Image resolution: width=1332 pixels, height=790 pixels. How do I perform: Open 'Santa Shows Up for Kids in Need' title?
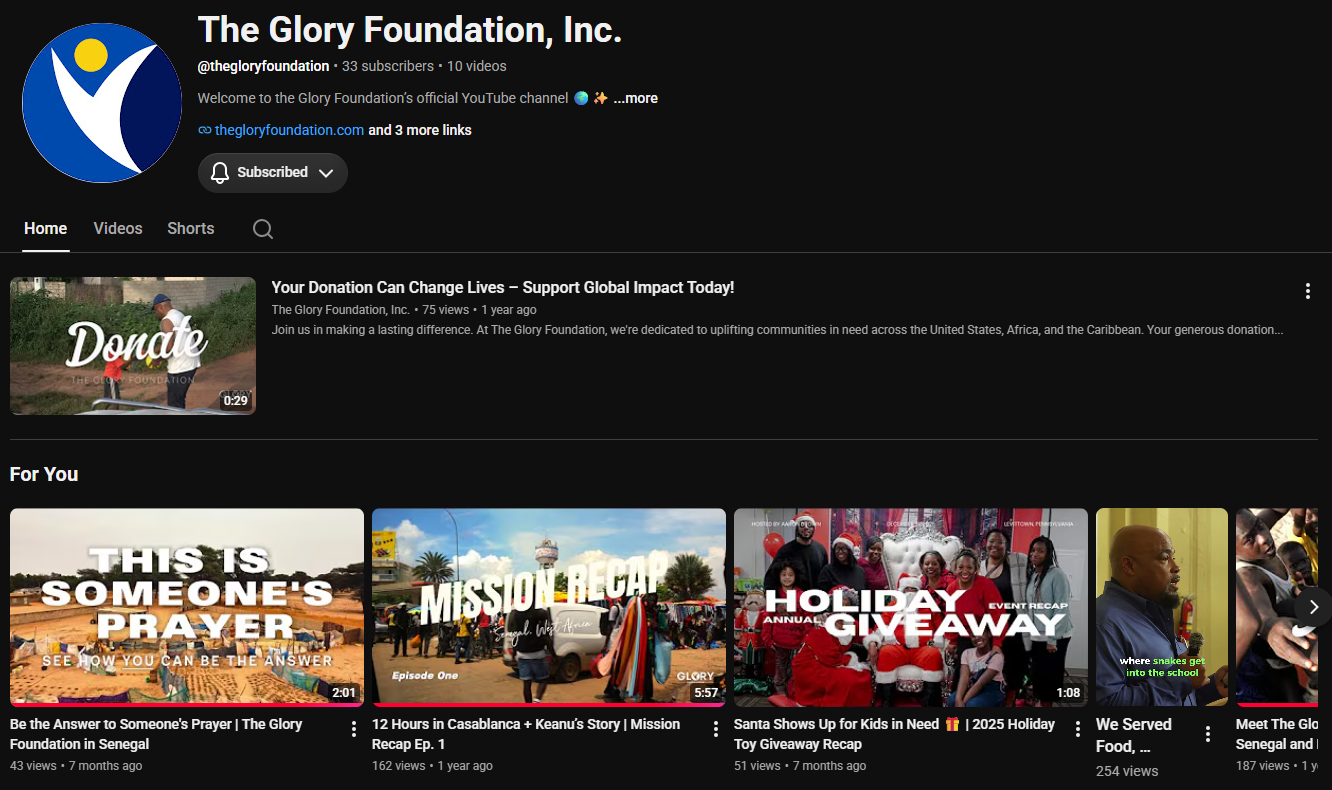pyautogui.click(x=894, y=734)
